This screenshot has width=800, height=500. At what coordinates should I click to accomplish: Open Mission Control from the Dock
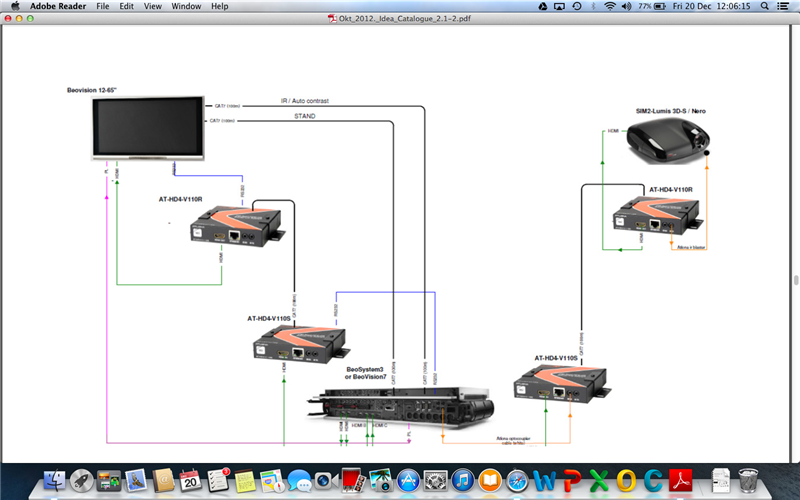109,481
